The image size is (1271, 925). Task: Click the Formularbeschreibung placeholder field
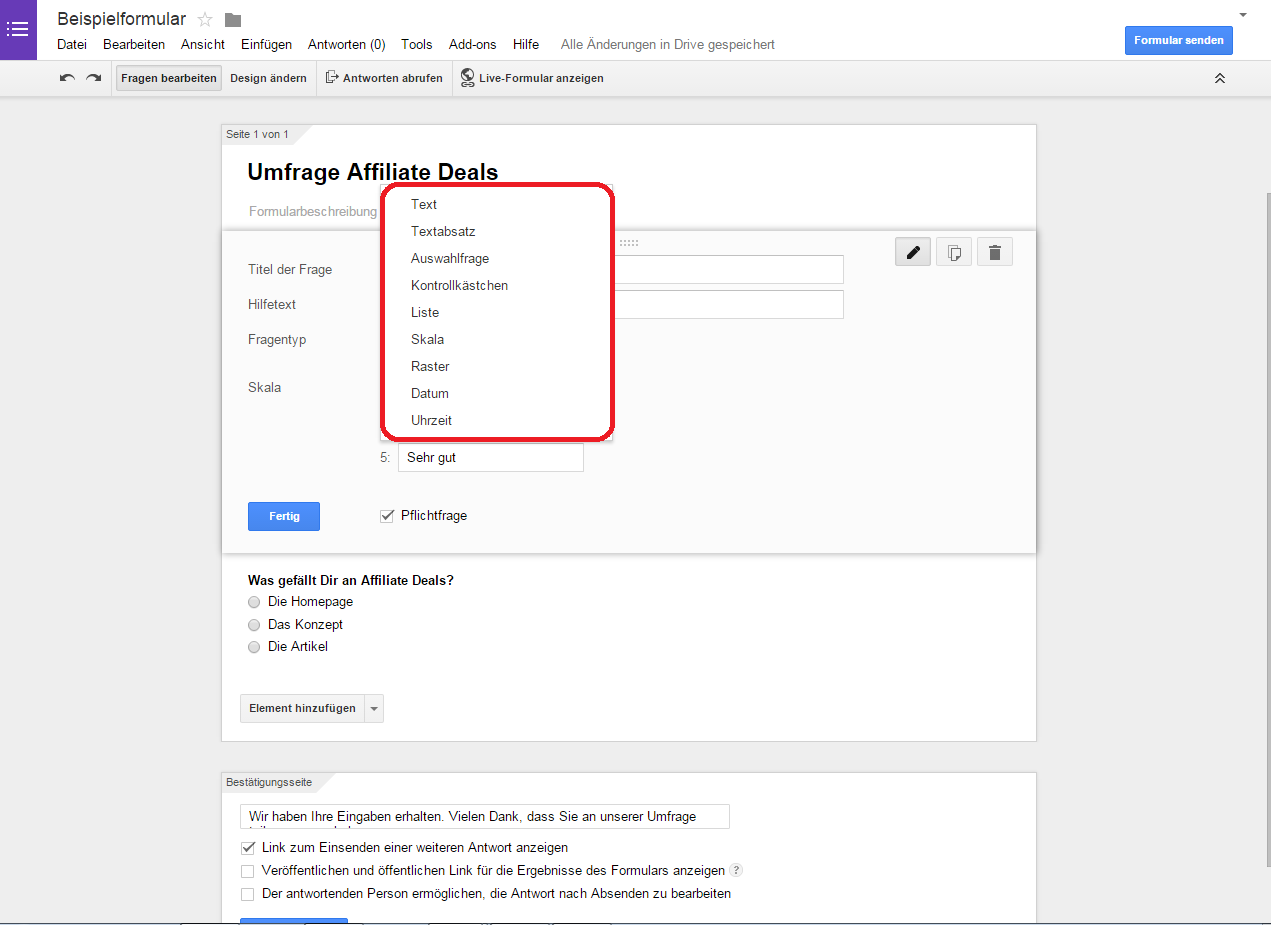pos(313,211)
